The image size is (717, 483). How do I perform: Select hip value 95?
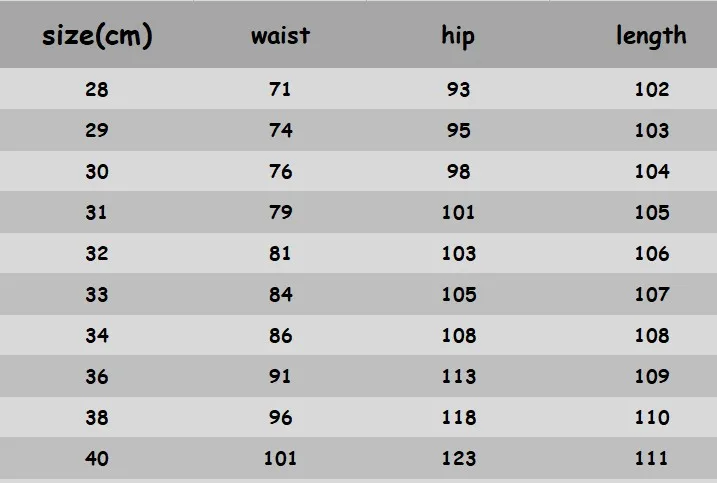[x=458, y=130]
